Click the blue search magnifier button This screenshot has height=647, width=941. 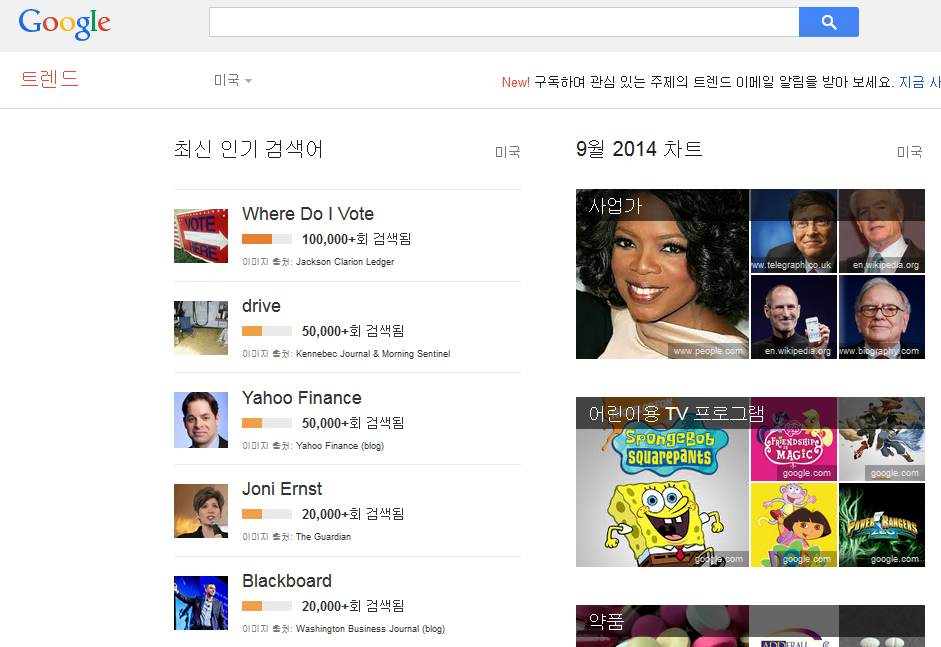pos(829,22)
